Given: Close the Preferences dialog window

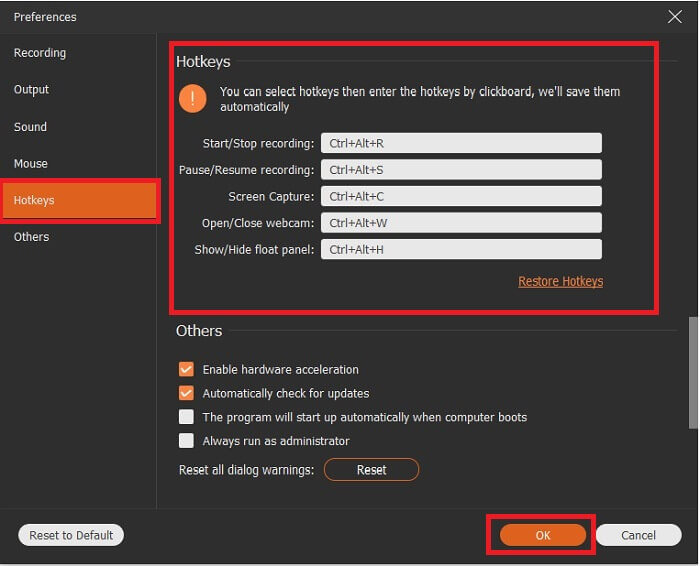Looking at the screenshot, I should coord(674,16).
